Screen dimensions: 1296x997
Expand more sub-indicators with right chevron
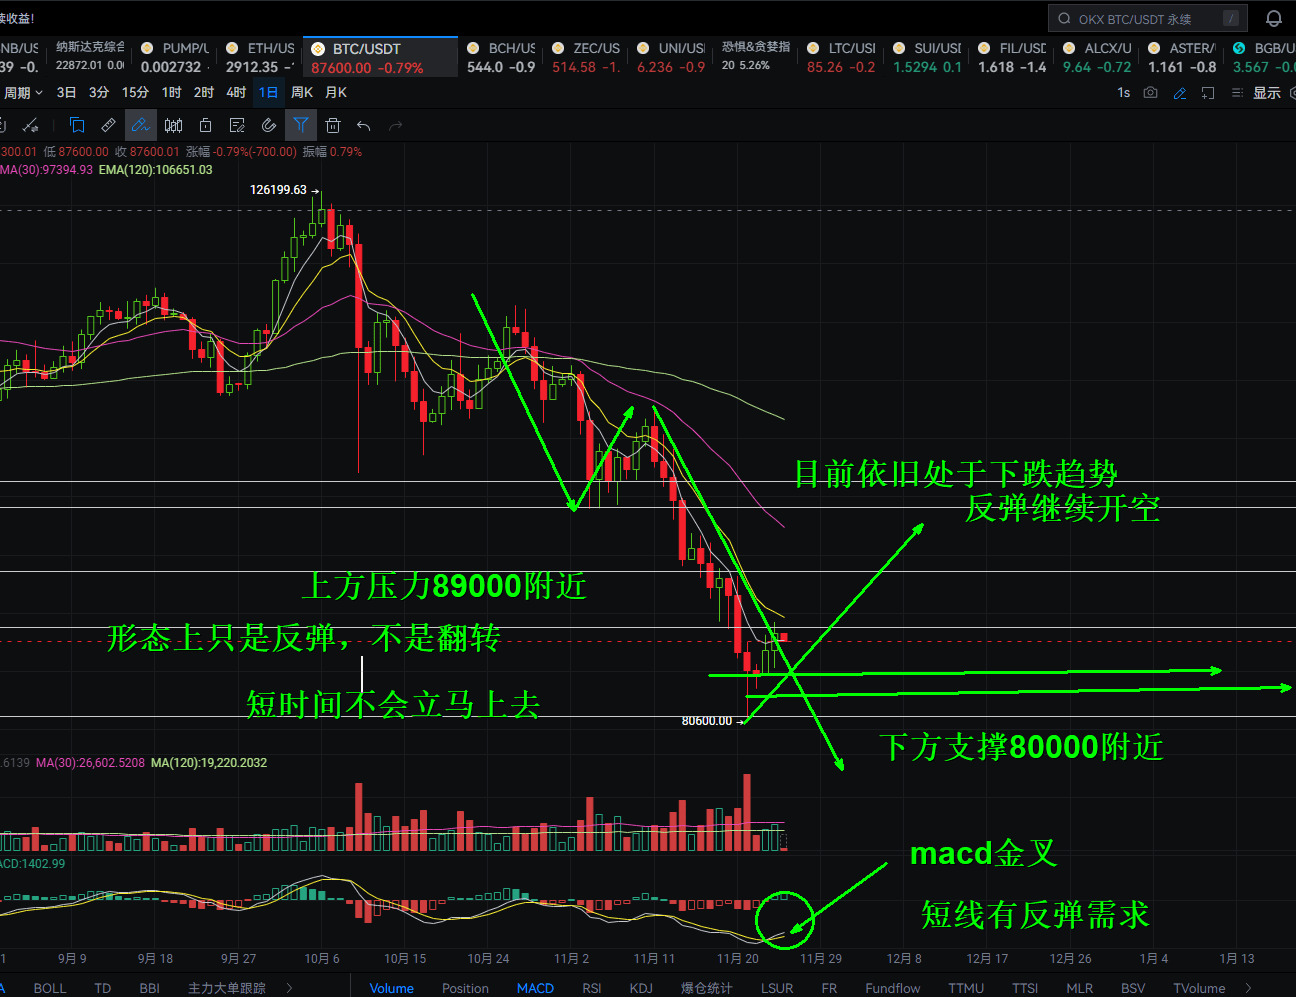[x=1248, y=988]
